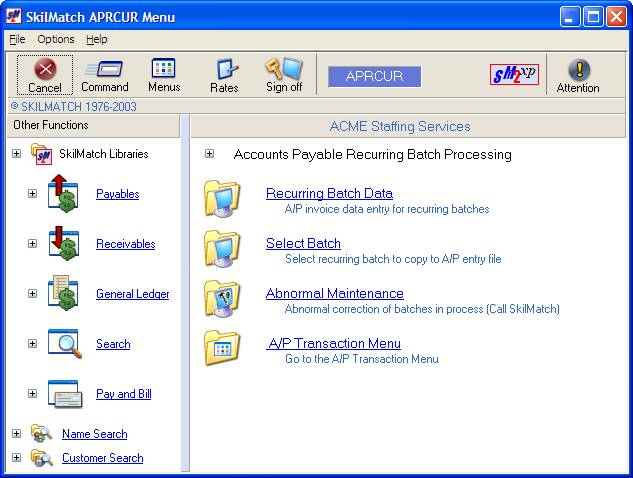633x478 pixels.
Task: Click the Select Batch folder icon
Action: (x=222, y=249)
